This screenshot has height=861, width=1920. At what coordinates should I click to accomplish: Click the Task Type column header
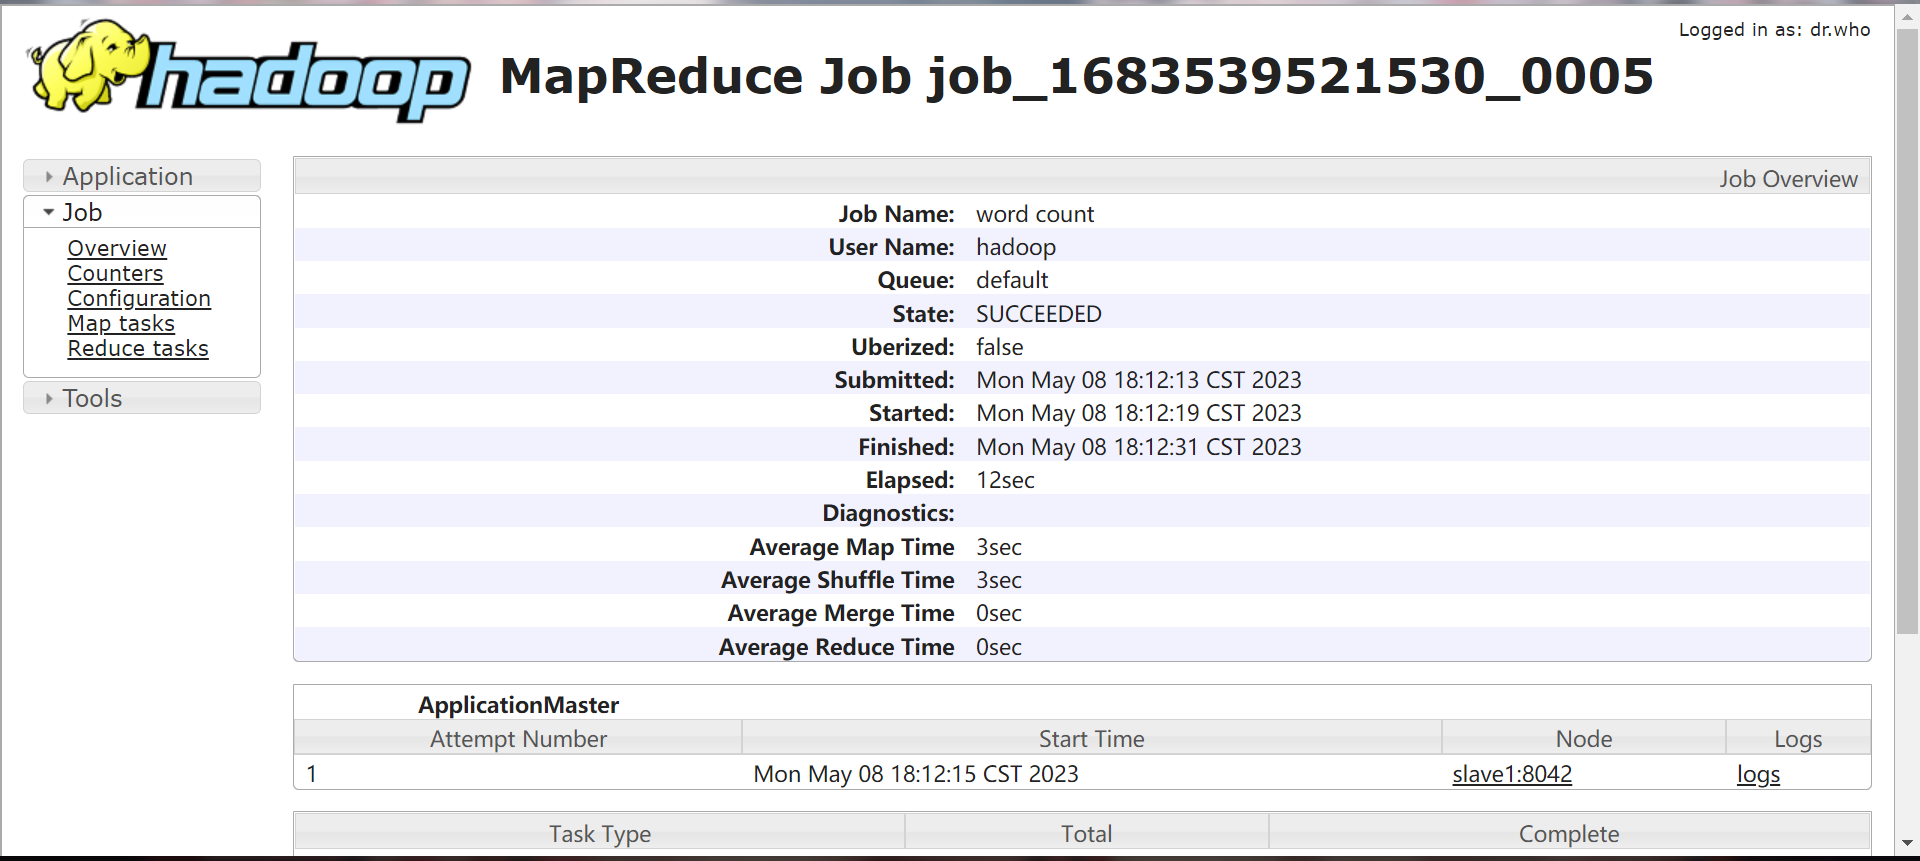600,833
